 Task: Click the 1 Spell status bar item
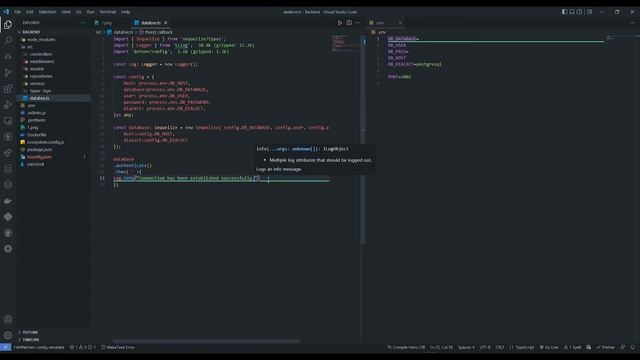pyautogui.click(x=573, y=347)
